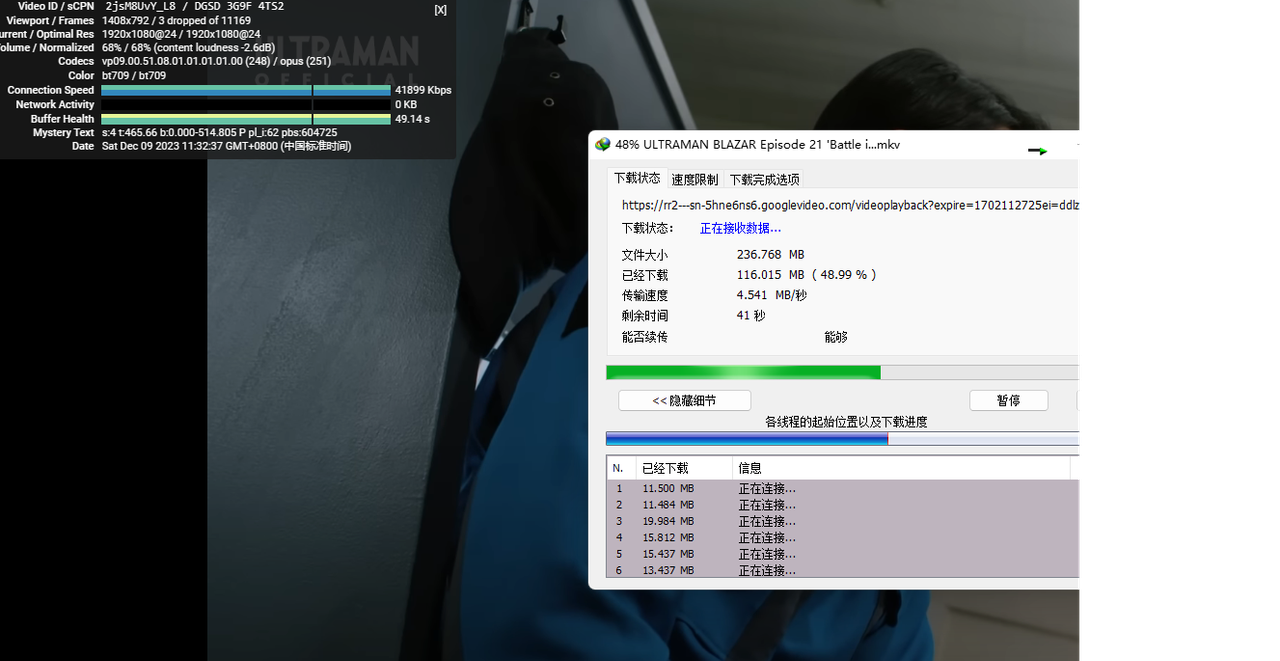Image resolution: width=1280 pixels, height=661 pixels.
Task: Select thread row 6 with 13.437 MB
Action: 843,570
